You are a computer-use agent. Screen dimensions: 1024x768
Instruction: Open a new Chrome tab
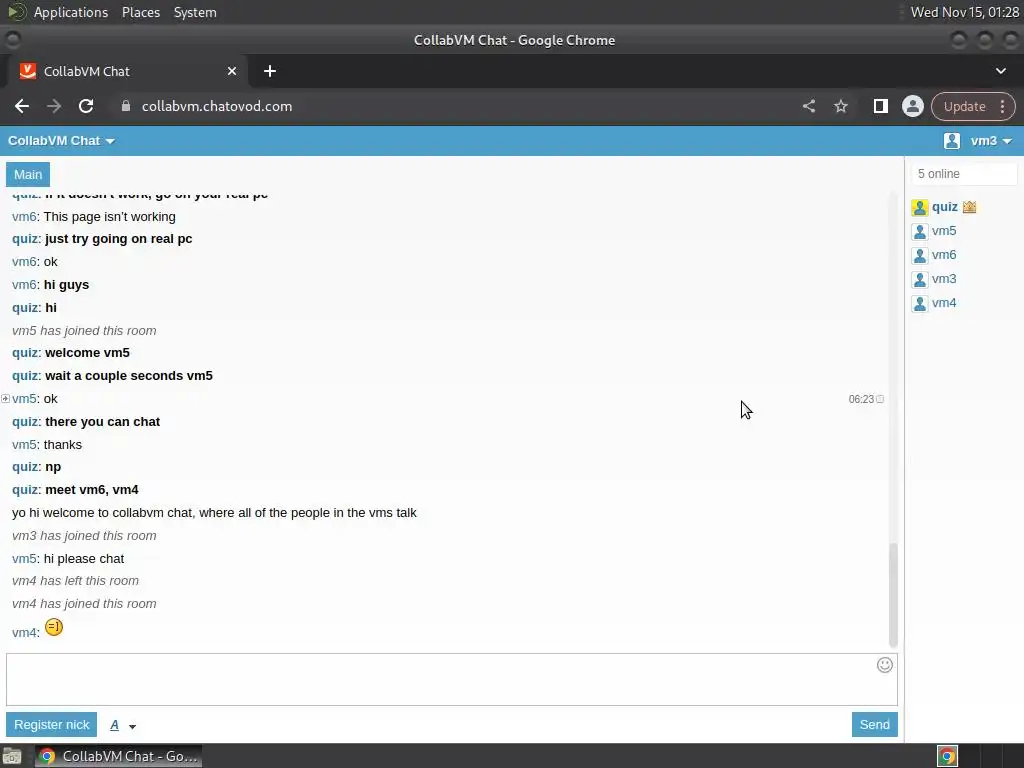(270, 71)
